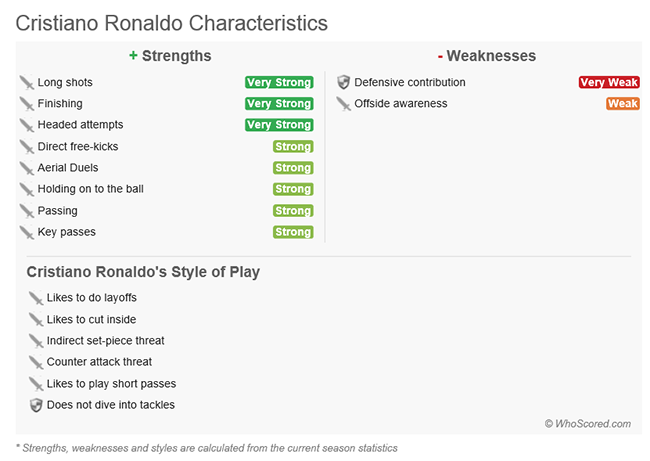Select the Headed attempts strength label

(x=80, y=125)
